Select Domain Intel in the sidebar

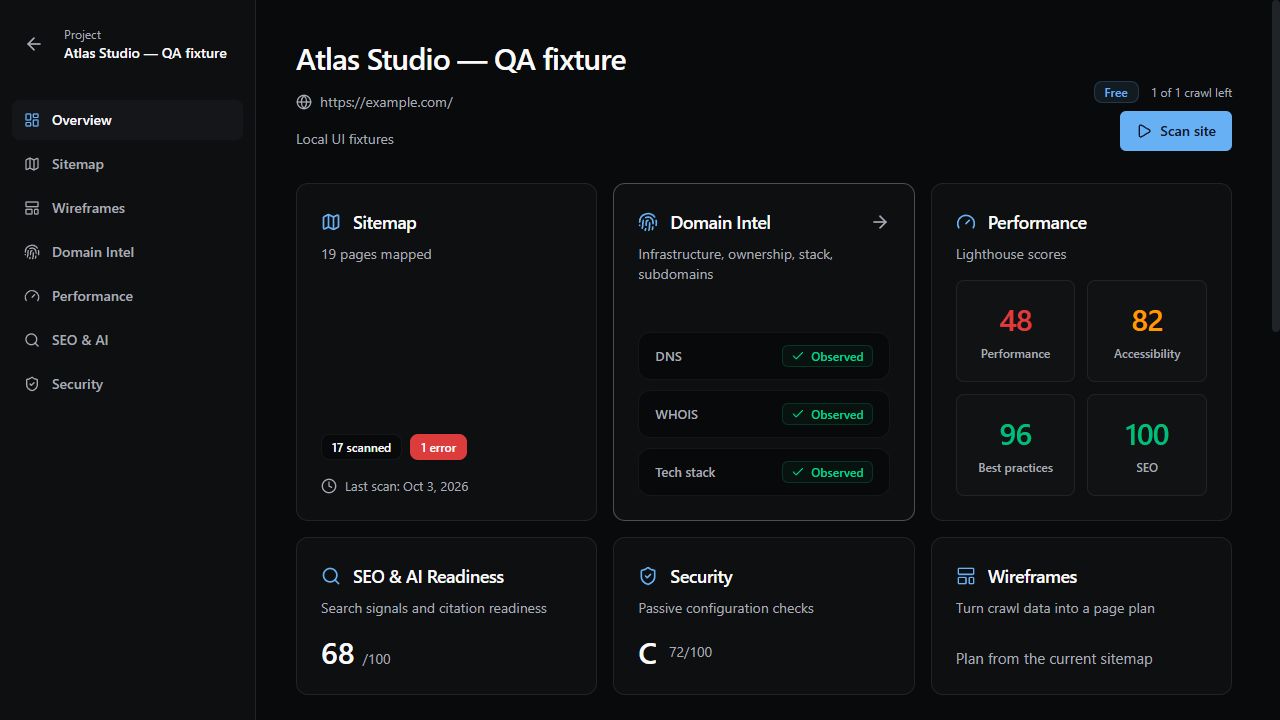128,252
